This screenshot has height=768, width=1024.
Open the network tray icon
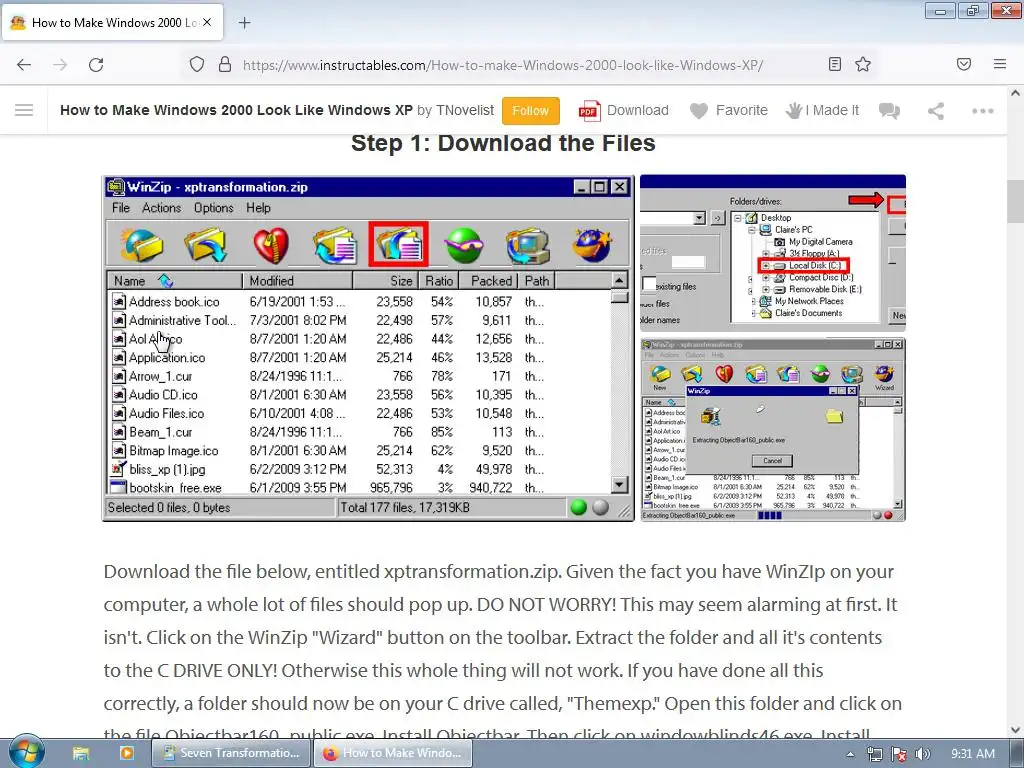[x=874, y=754]
